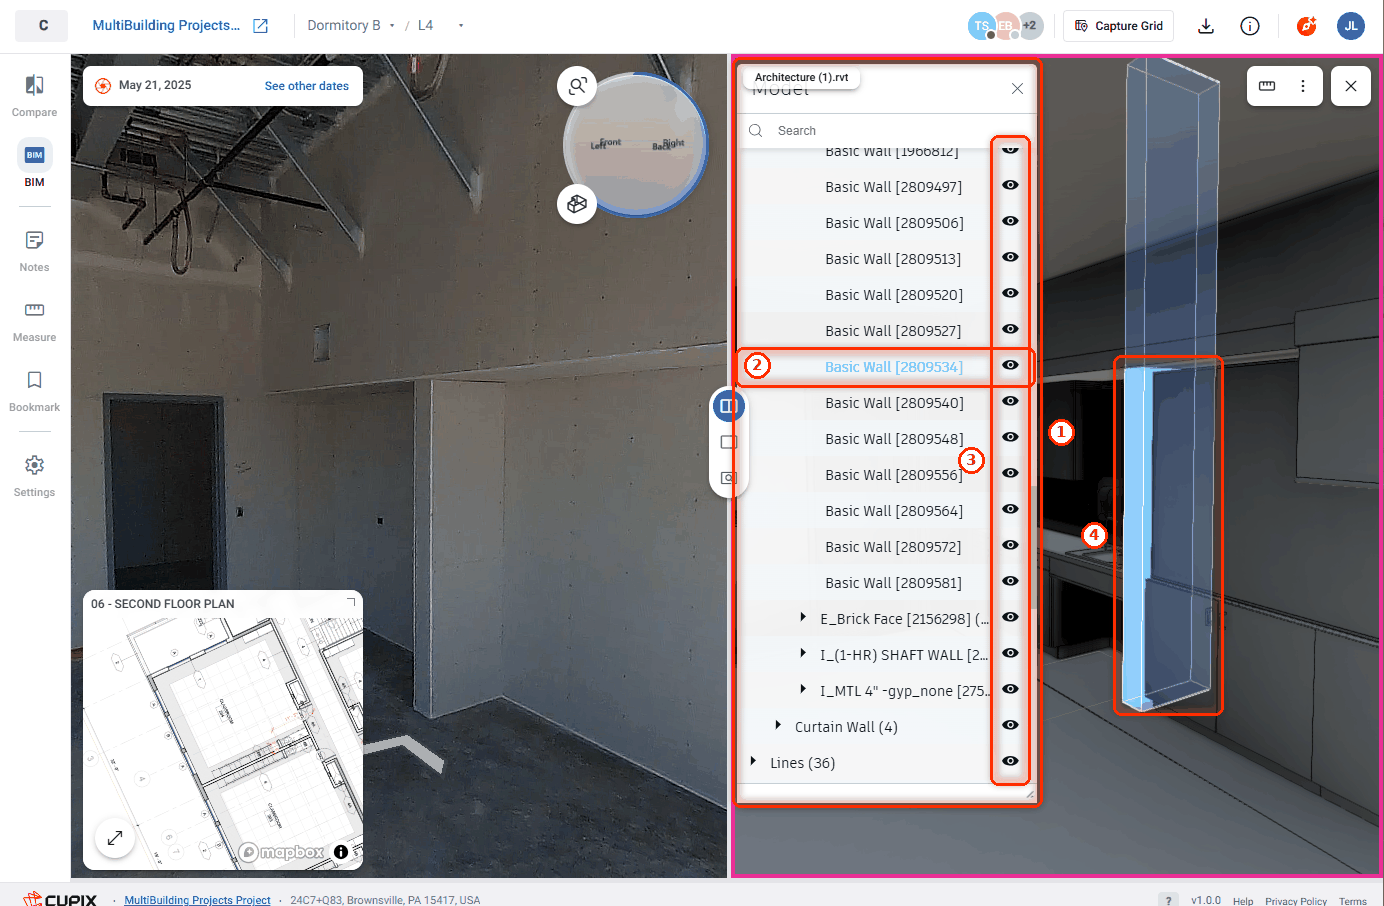
Task: Open the Compare tool in sidebar
Action: [34, 96]
